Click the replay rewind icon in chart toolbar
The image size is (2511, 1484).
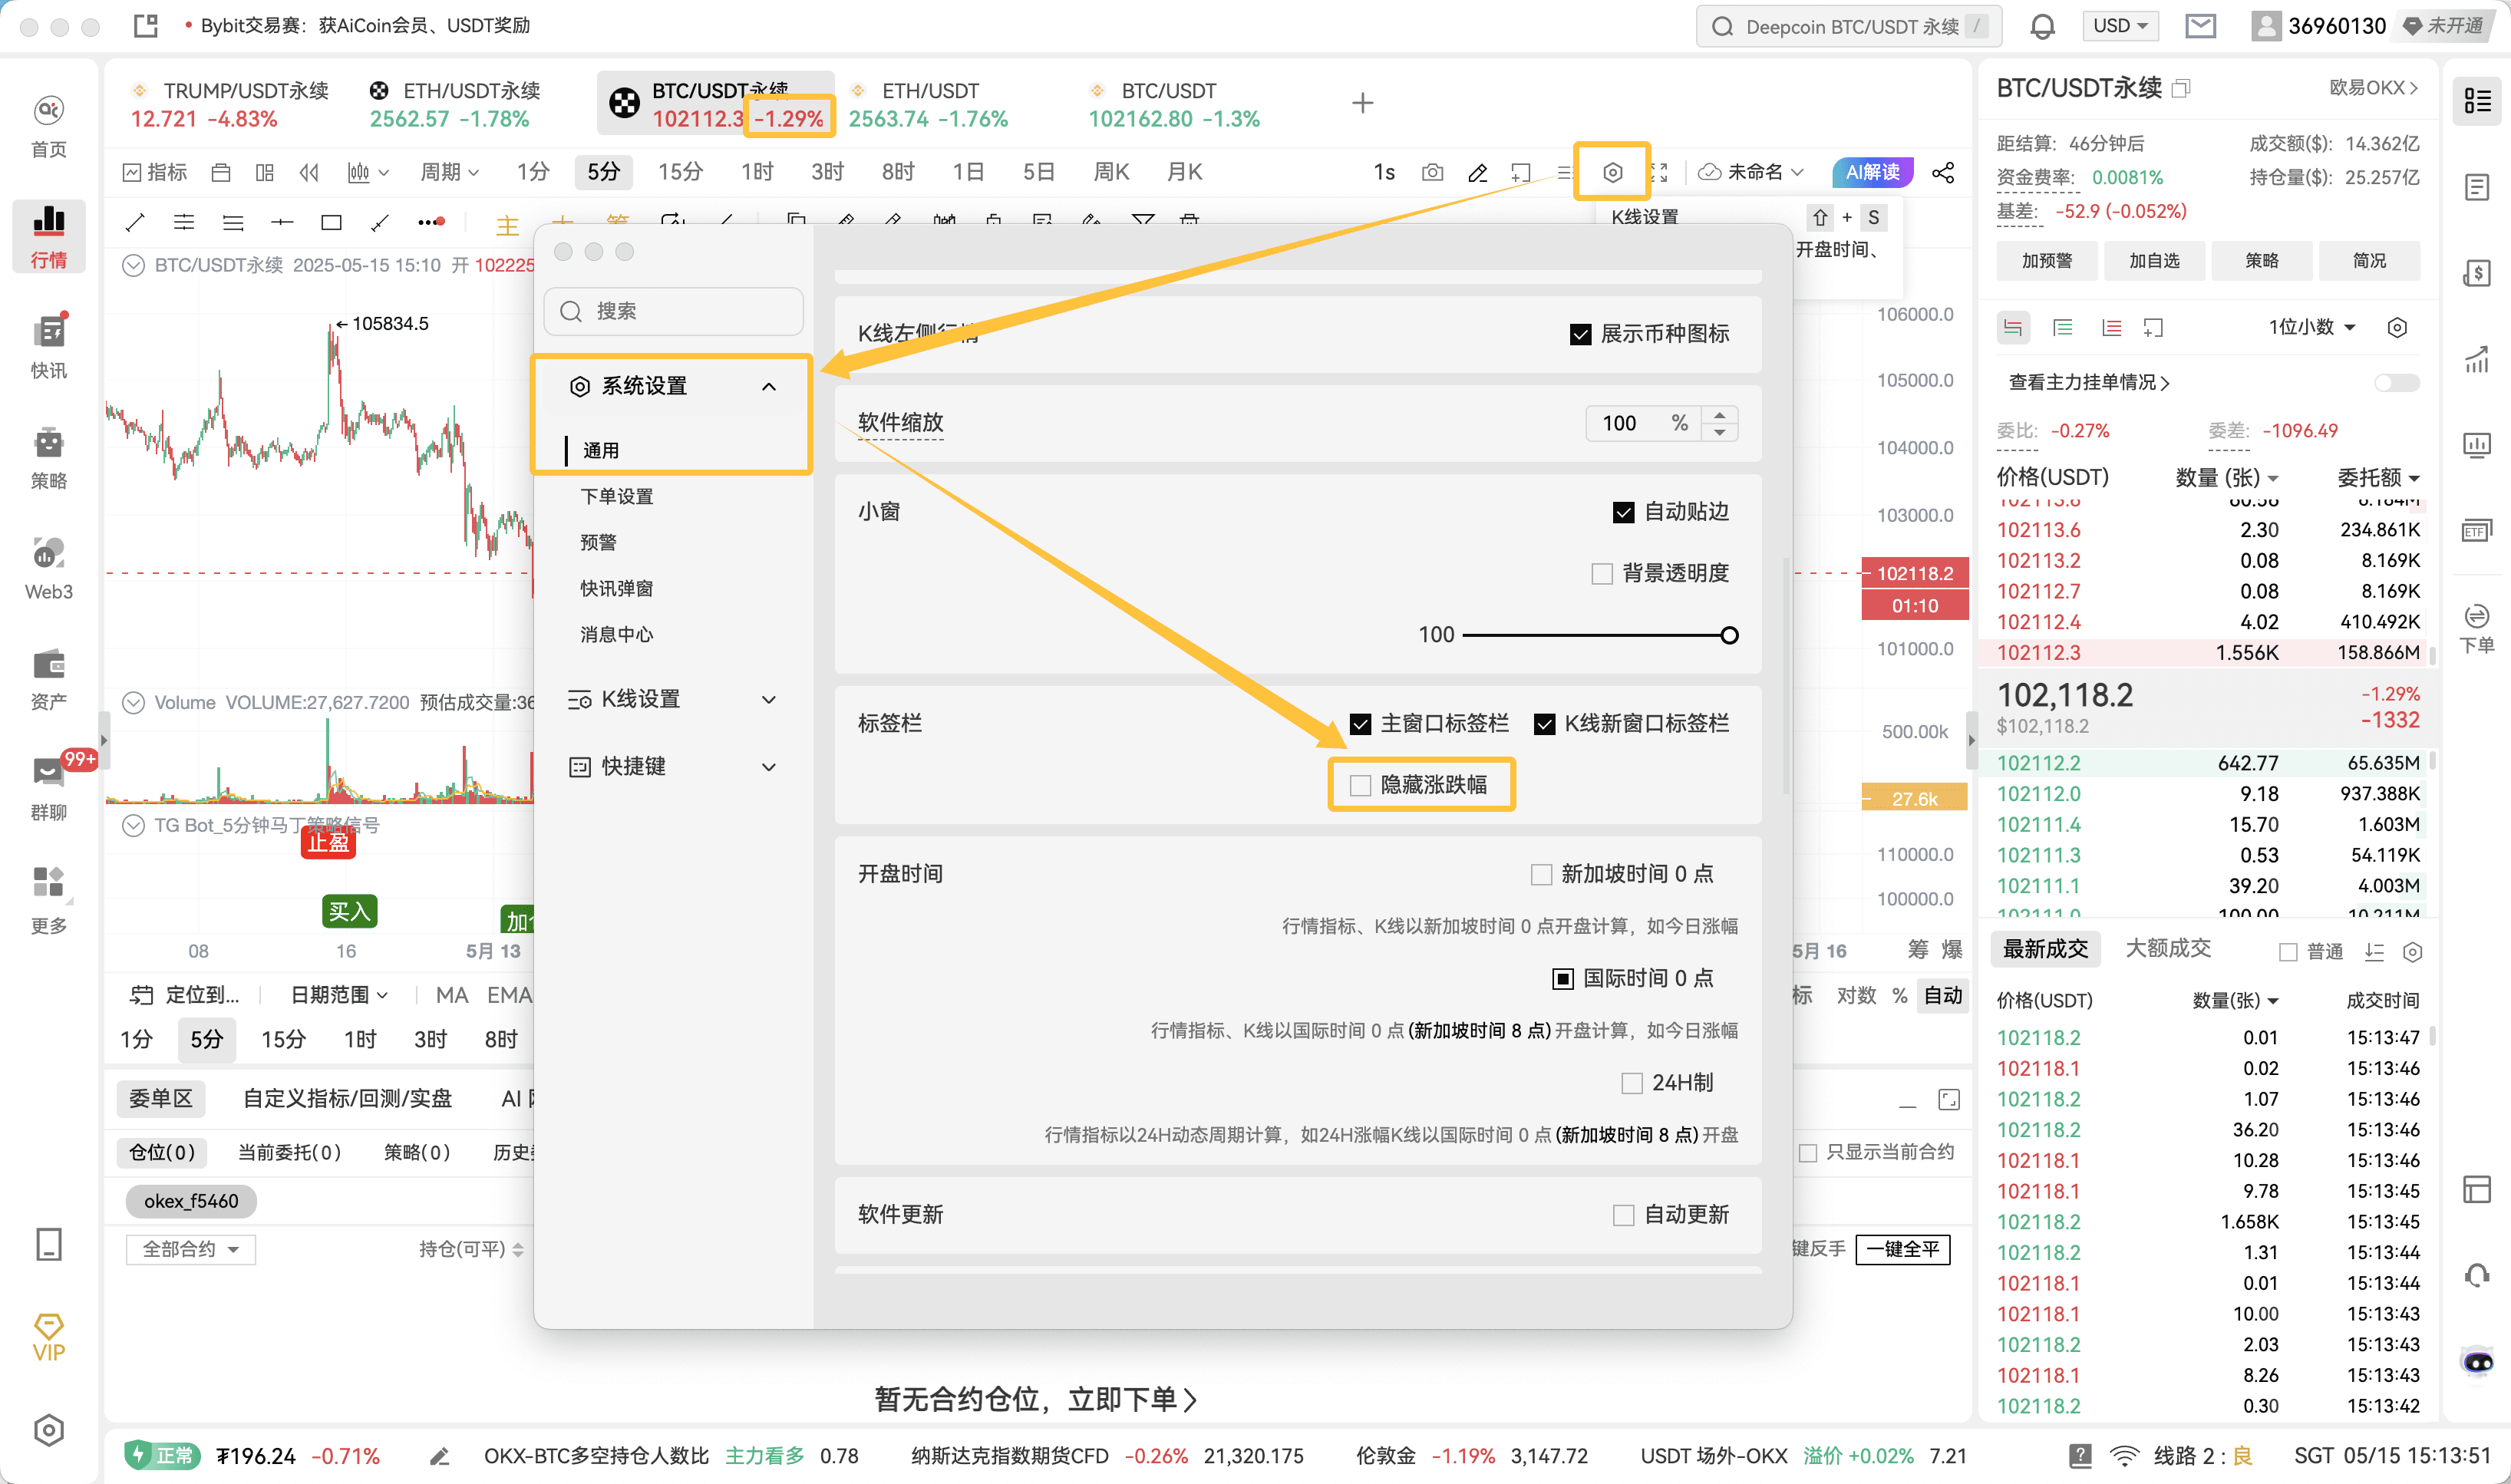(x=309, y=172)
